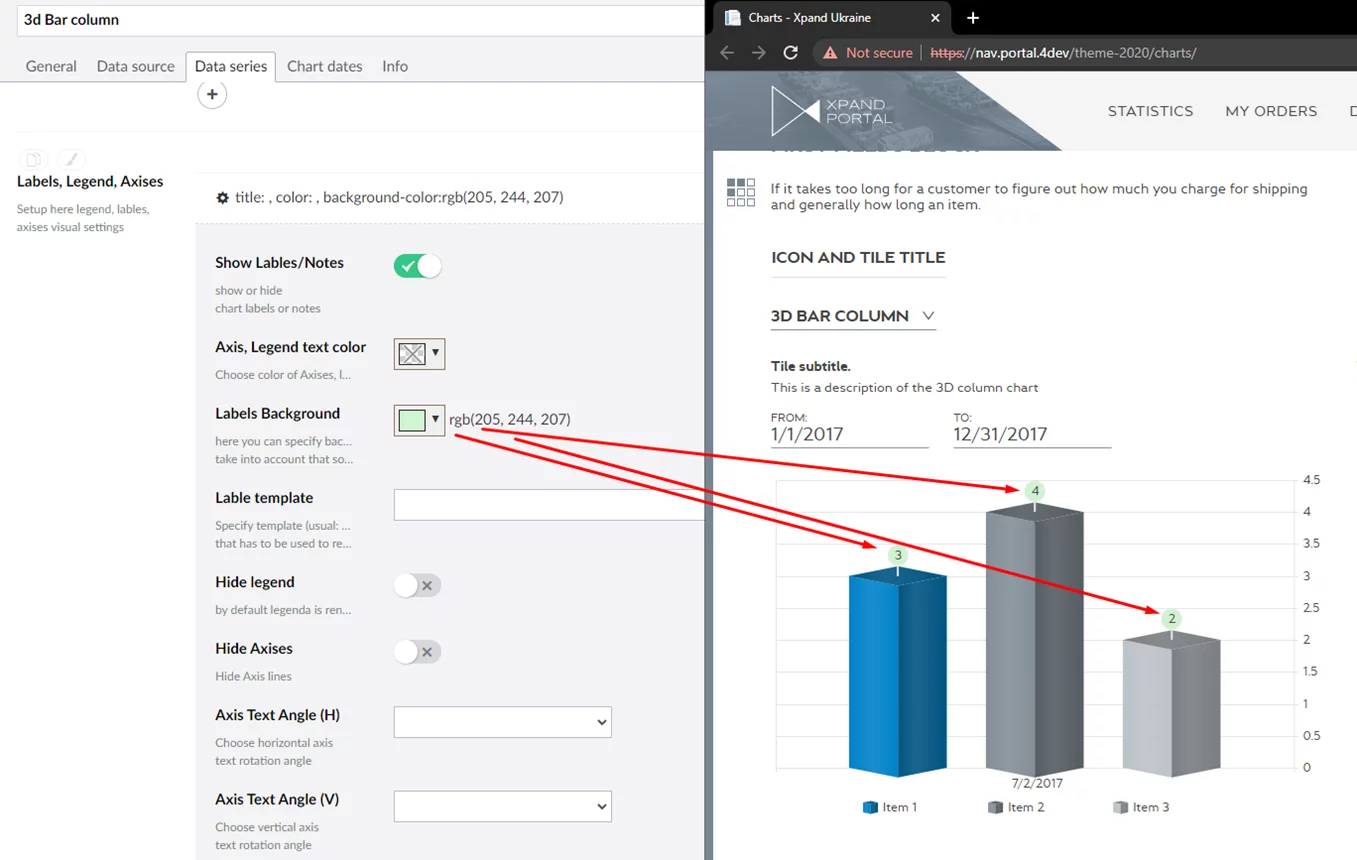Open a new browser tab

pyautogui.click(x=973, y=18)
